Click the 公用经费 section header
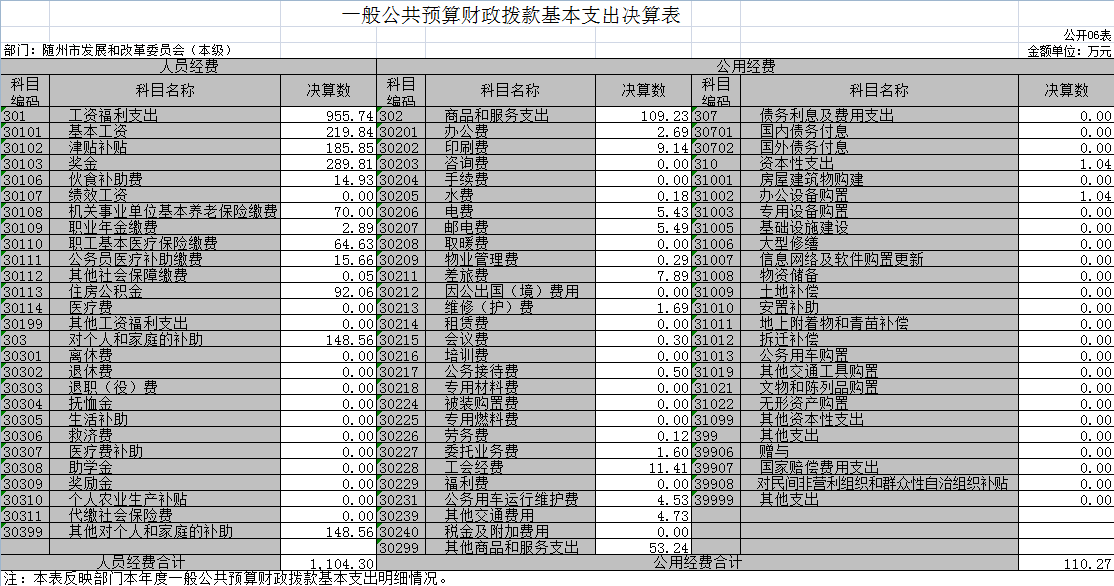The height and width of the screenshot is (586, 1114). coord(745,66)
